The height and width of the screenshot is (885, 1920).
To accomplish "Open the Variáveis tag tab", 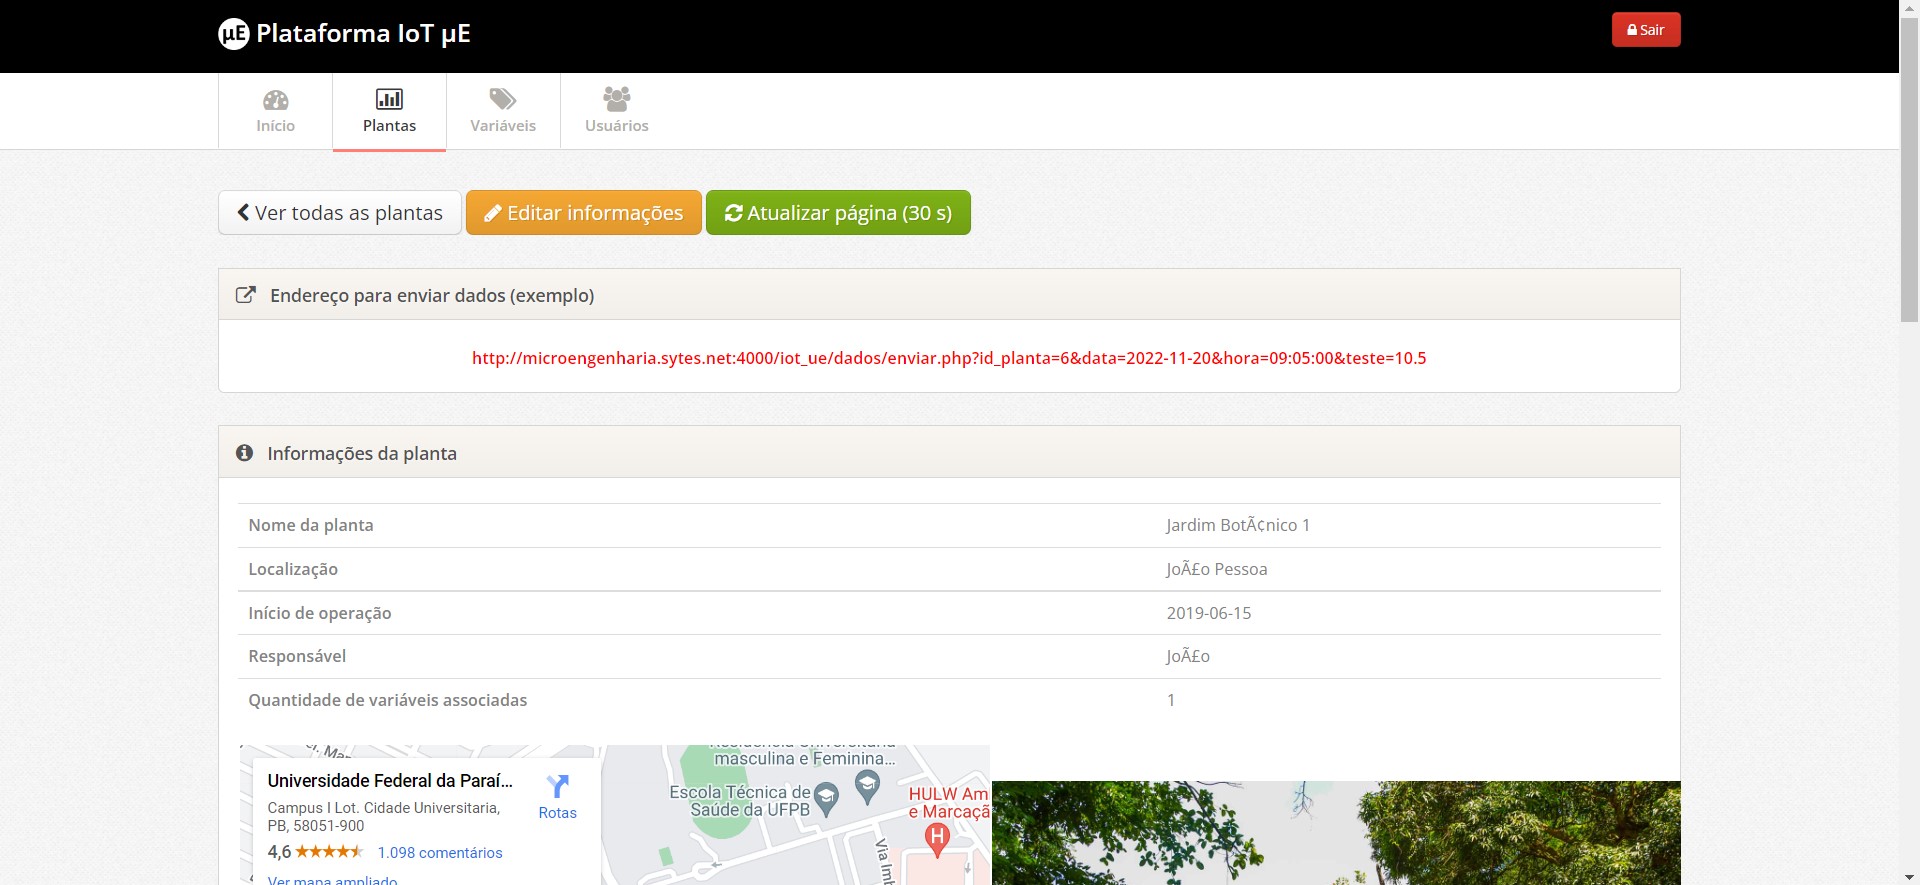I will [x=503, y=111].
